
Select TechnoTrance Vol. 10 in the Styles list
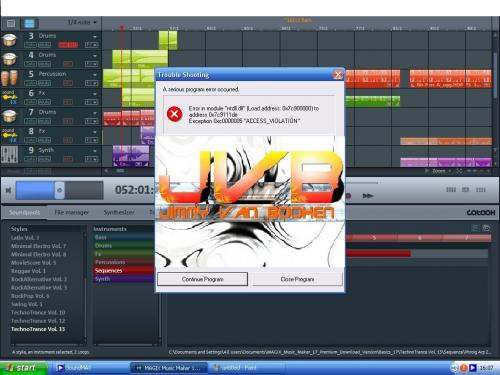point(38,312)
